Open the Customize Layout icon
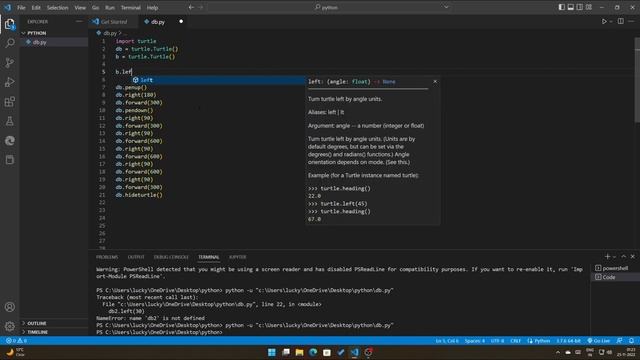Viewport: 640px width, 360px height. click(589, 7)
